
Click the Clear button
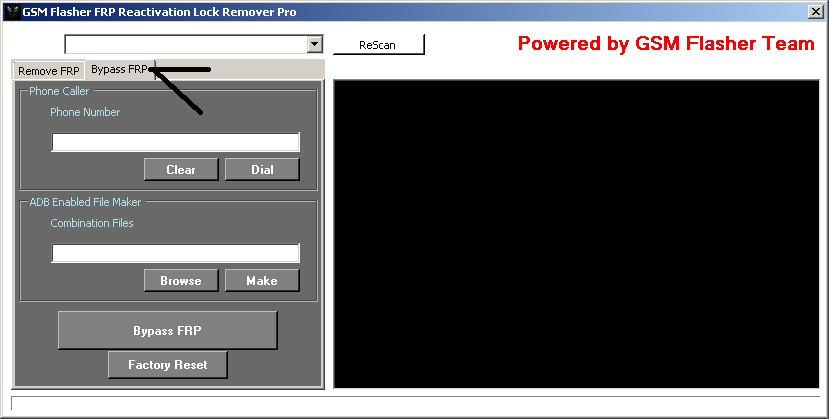click(x=181, y=170)
